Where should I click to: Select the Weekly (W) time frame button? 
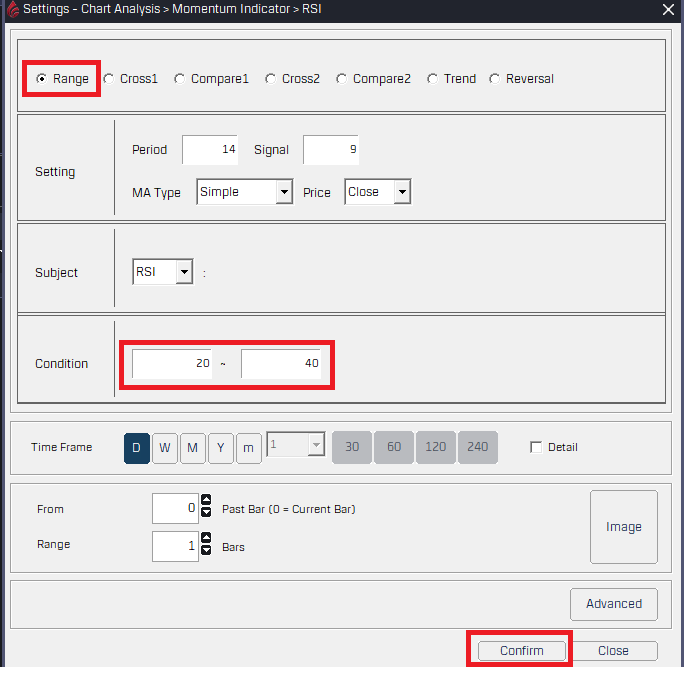click(x=164, y=448)
